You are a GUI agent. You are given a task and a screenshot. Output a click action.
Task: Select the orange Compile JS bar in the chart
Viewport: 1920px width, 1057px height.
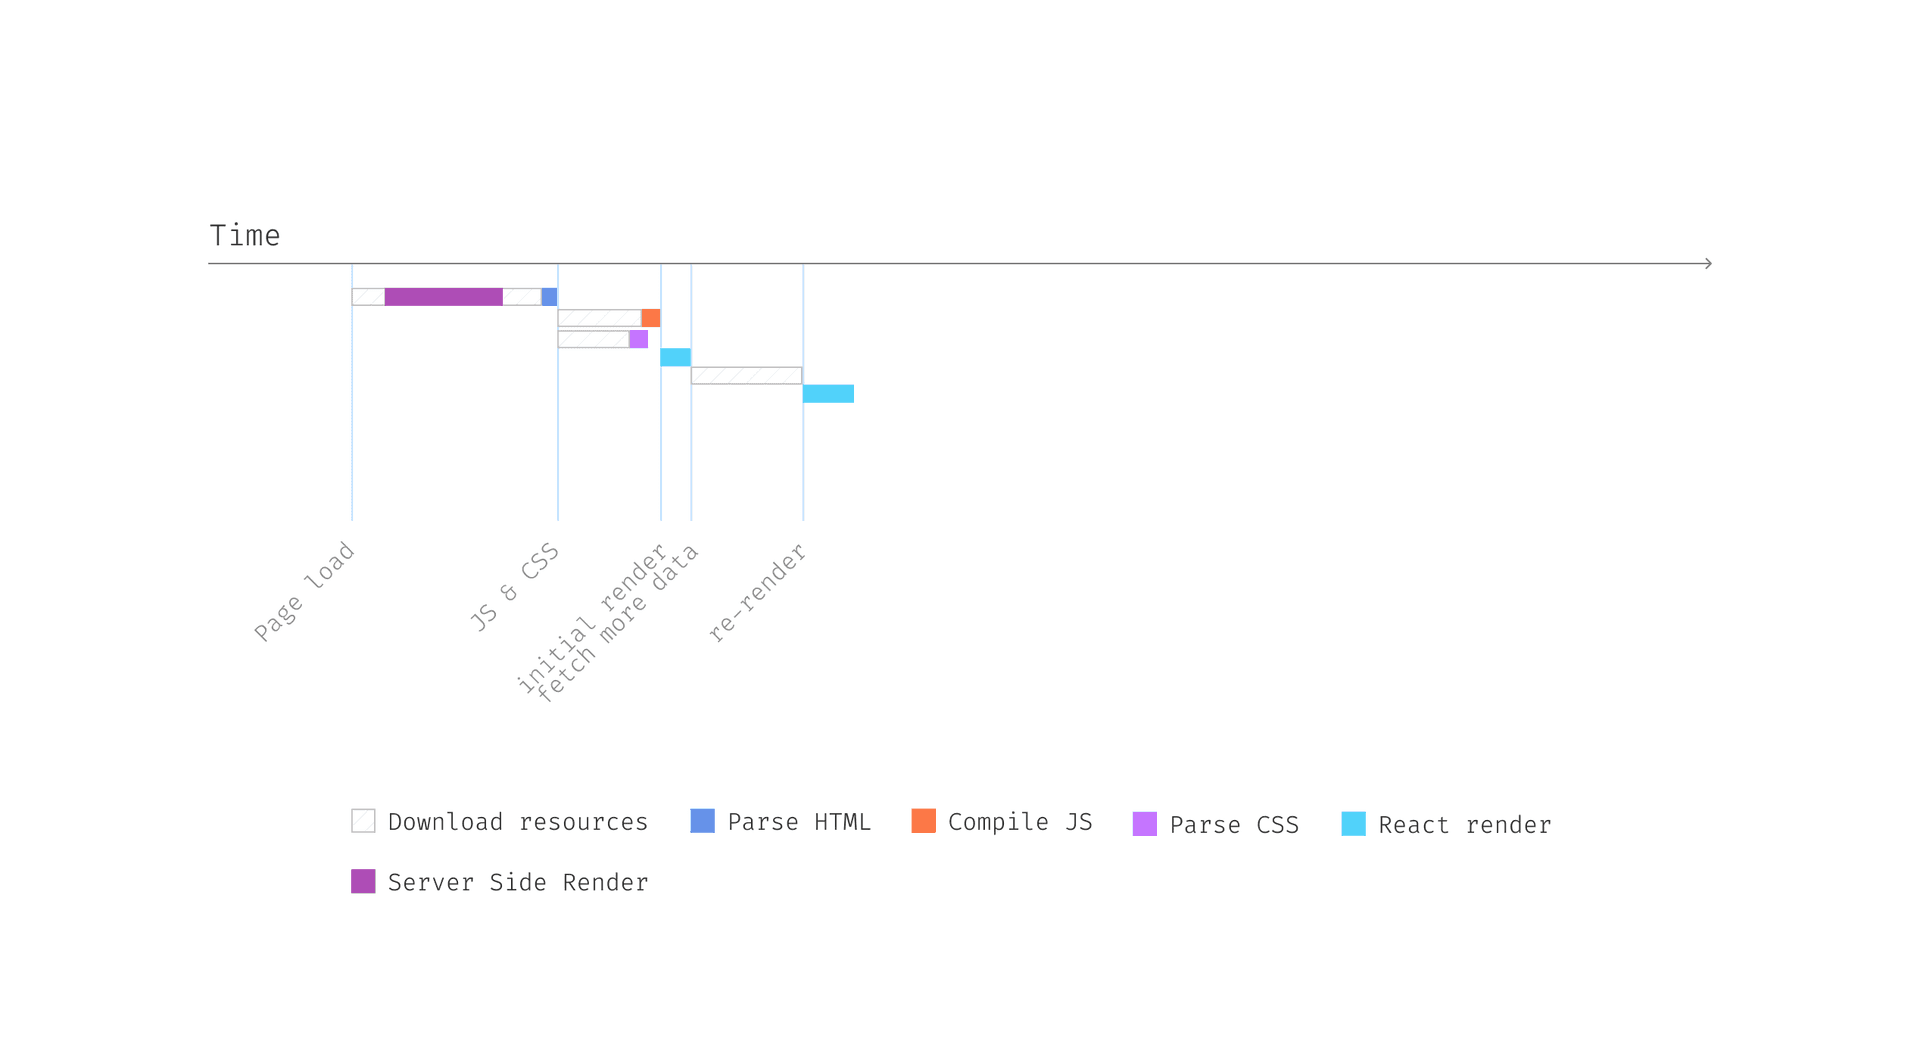(x=650, y=318)
